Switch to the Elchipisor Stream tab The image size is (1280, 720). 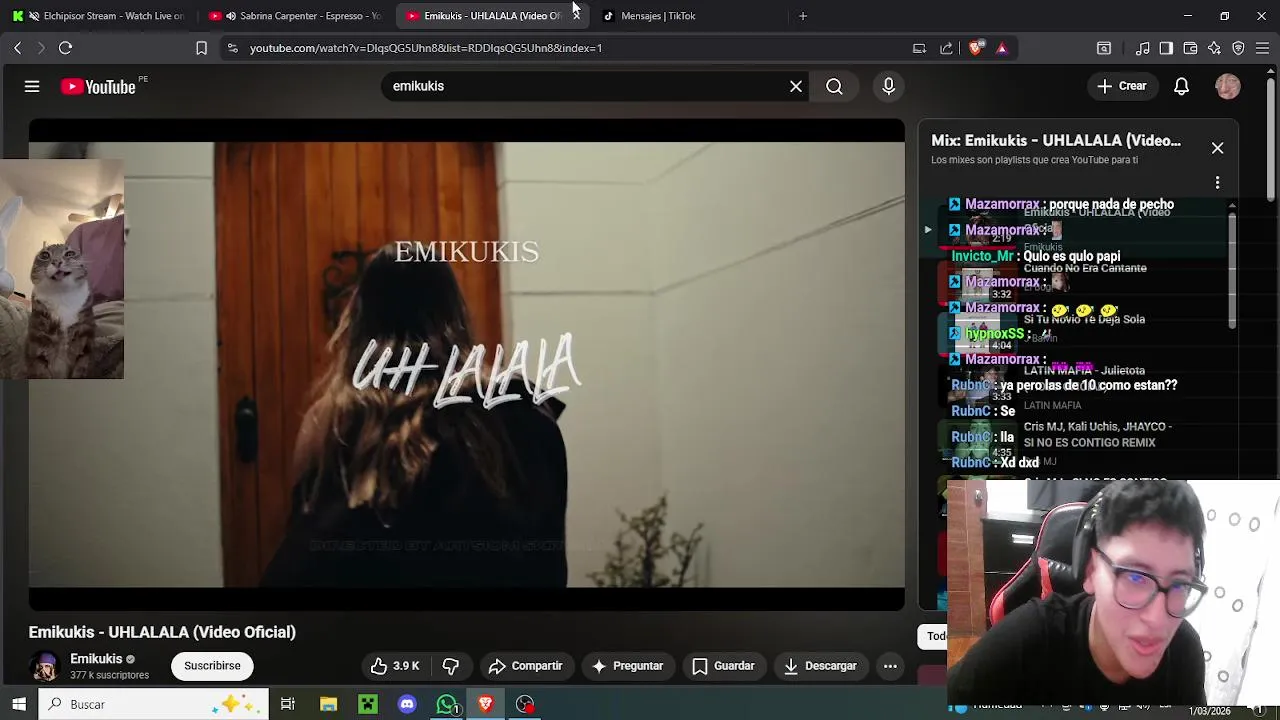coord(97,16)
